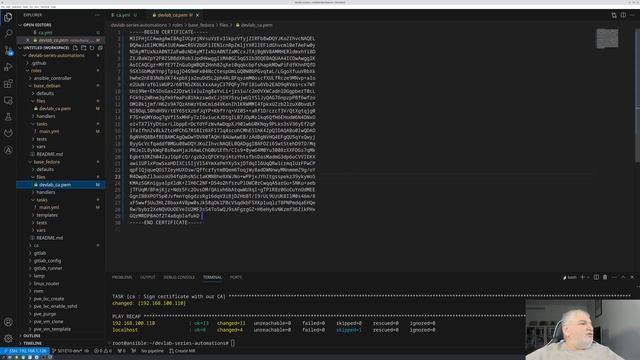This screenshot has width=640, height=360.
Task: Switch to the Output panel tab
Action: click(148, 277)
